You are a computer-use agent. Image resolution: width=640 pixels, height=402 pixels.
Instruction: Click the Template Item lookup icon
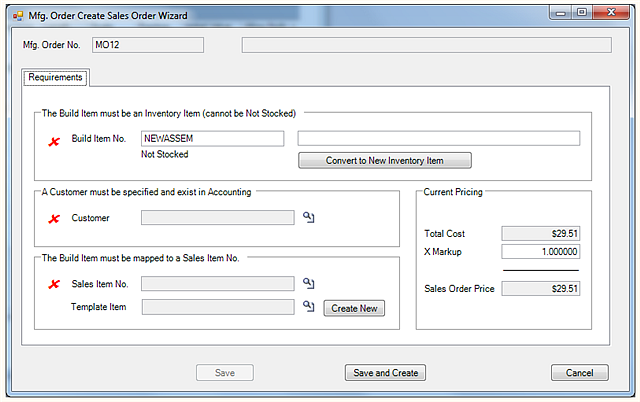click(x=309, y=308)
